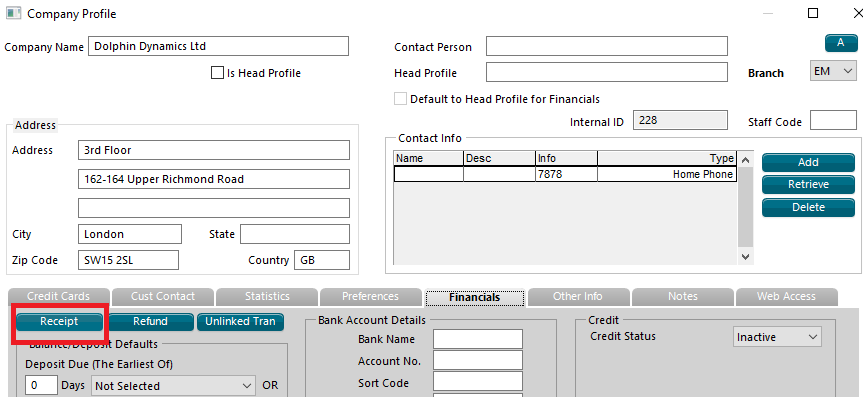863x397 pixels.
Task: Open the Branch dropdown
Action: (x=833, y=71)
